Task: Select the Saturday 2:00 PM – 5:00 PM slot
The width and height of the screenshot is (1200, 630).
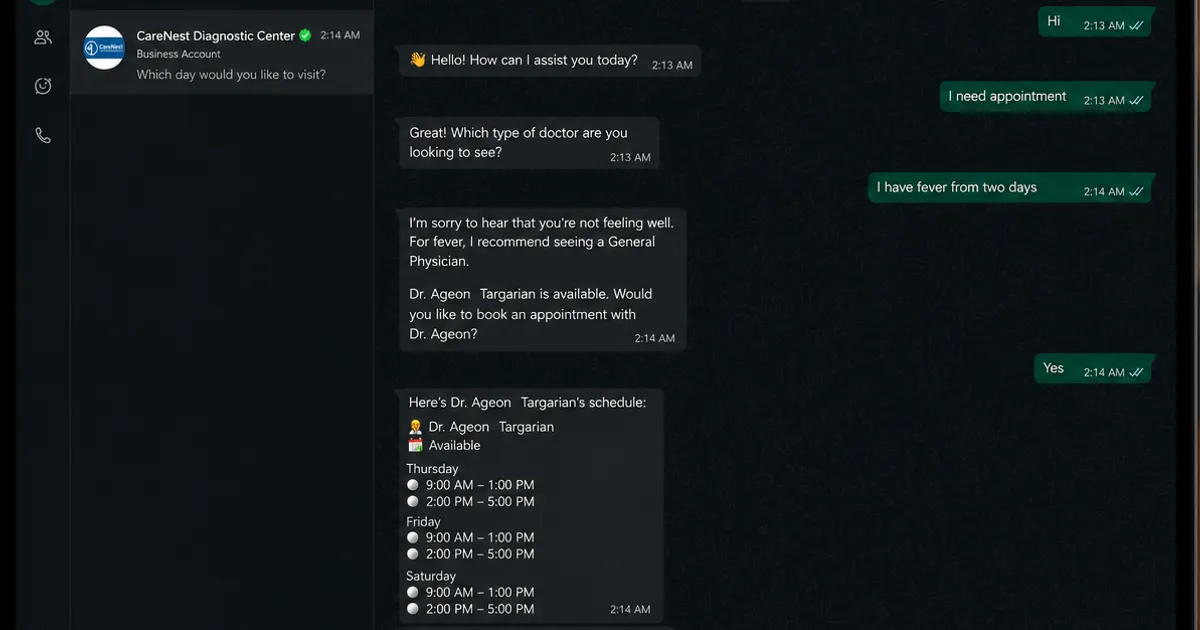Action: coord(471,609)
